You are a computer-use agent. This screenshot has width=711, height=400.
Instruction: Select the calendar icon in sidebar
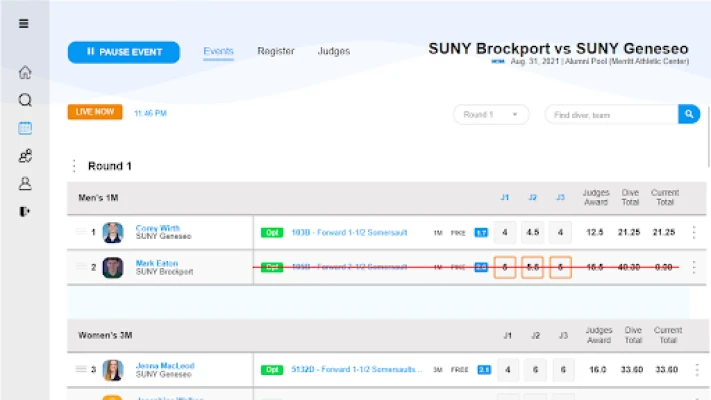[x=25, y=128]
